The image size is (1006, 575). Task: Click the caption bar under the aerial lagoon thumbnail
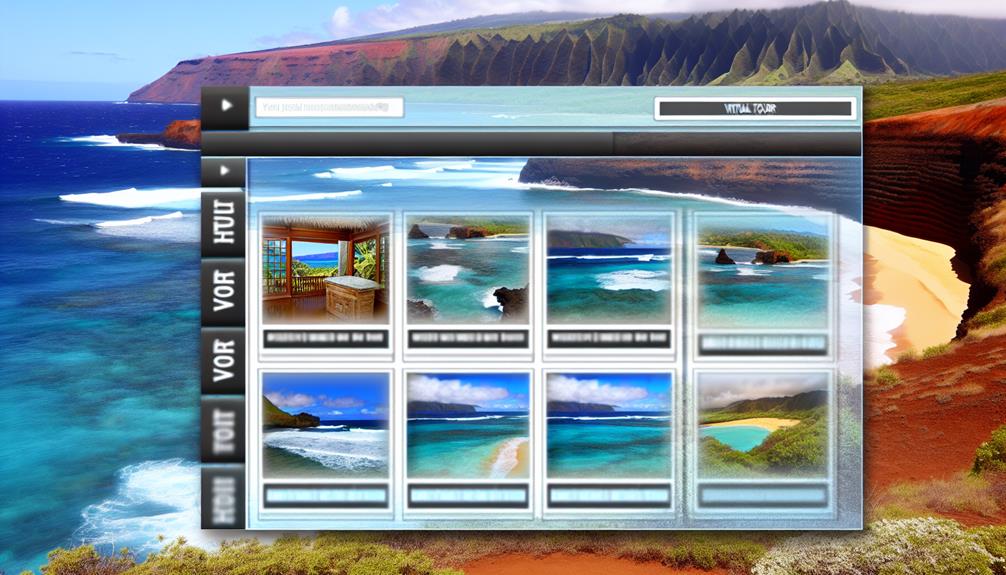[763, 495]
